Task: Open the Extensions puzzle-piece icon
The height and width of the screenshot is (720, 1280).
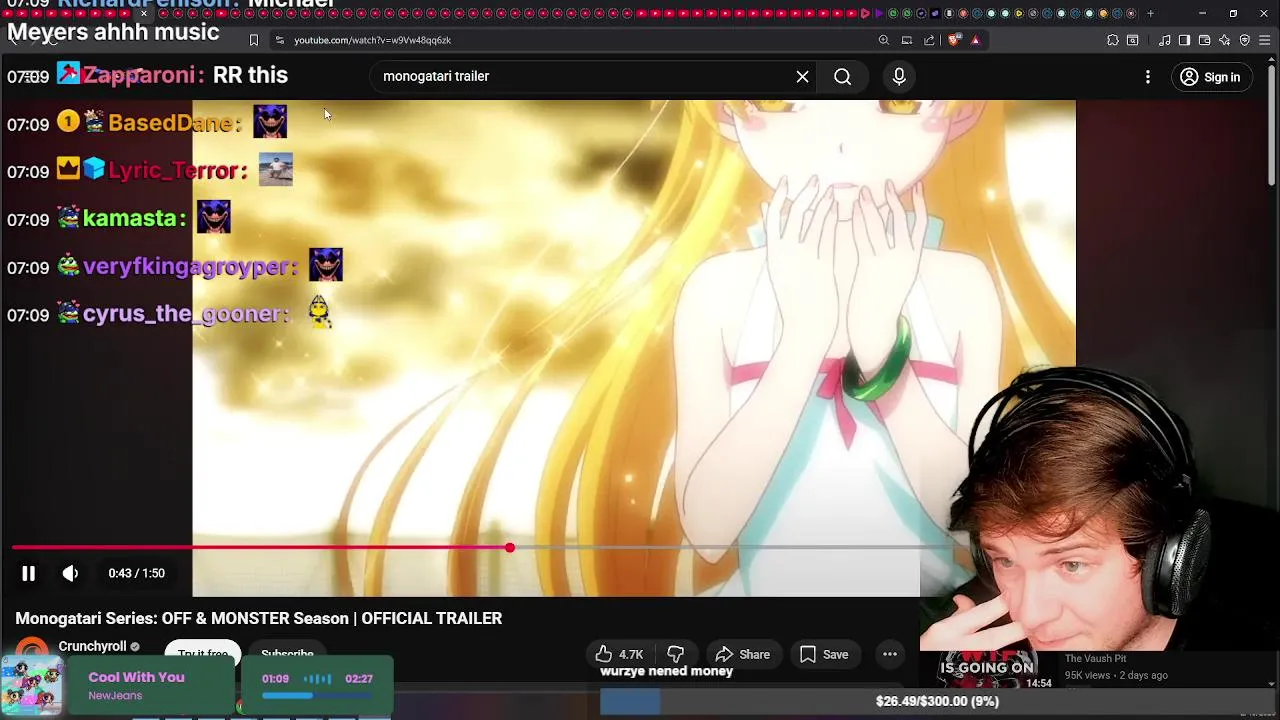Action: [x=1113, y=40]
